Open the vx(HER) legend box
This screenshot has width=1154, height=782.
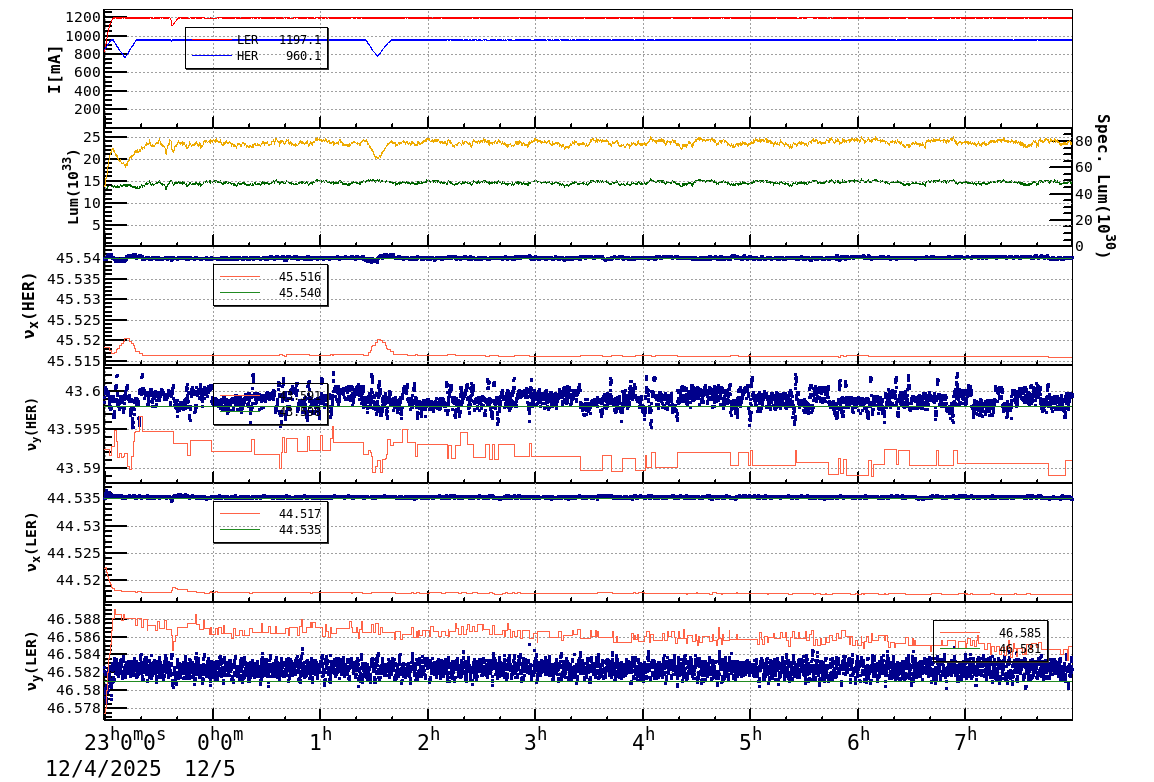coord(272,284)
